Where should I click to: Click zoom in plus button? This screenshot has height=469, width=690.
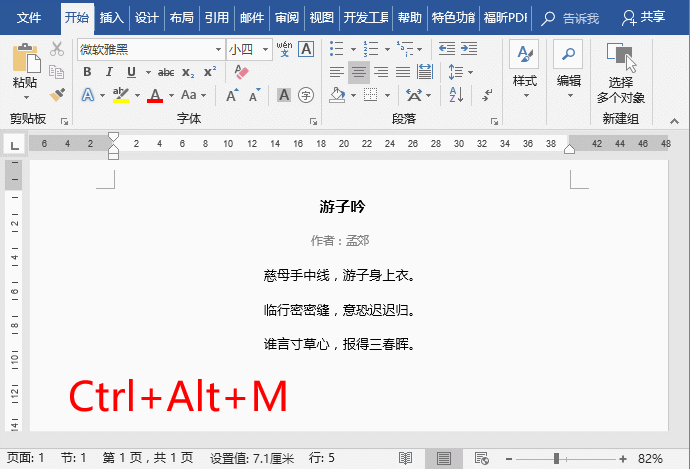pos(623,459)
